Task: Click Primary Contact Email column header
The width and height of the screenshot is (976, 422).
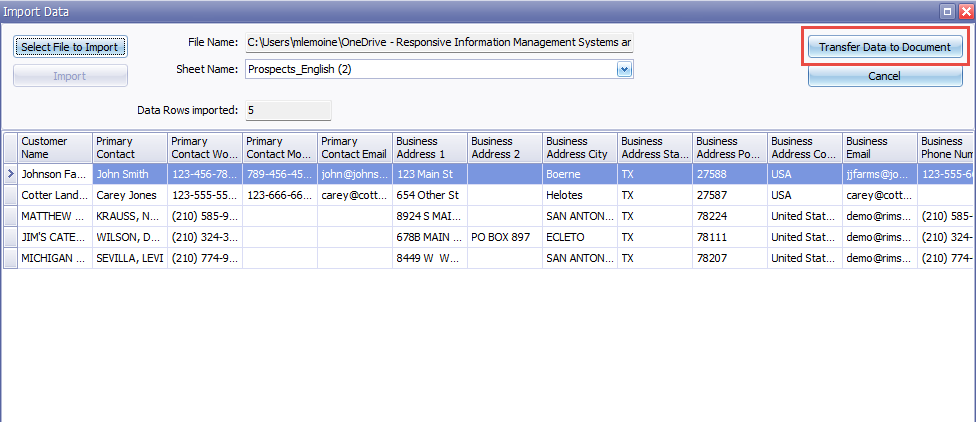Action: 355,148
